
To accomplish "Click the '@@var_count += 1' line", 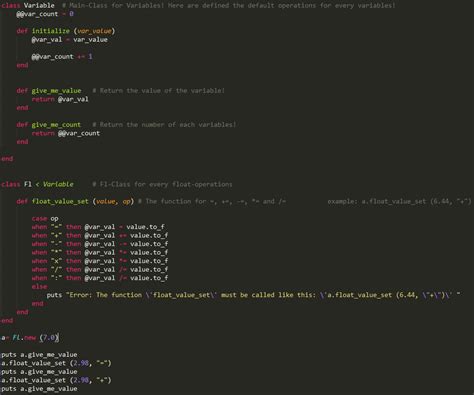I will tap(62, 57).
